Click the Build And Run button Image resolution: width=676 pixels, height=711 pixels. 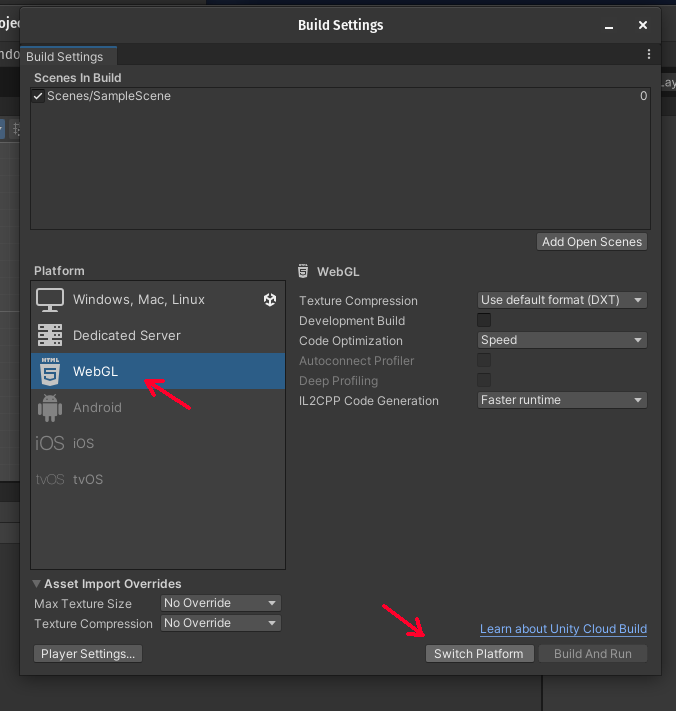point(593,654)
